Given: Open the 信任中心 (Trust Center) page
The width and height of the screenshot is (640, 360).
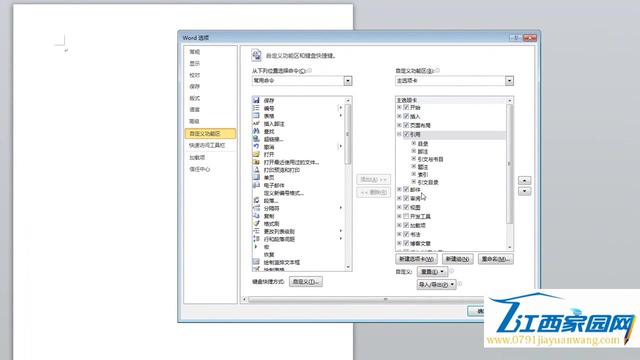Looking at the screenshot, I should click(200, 169).
